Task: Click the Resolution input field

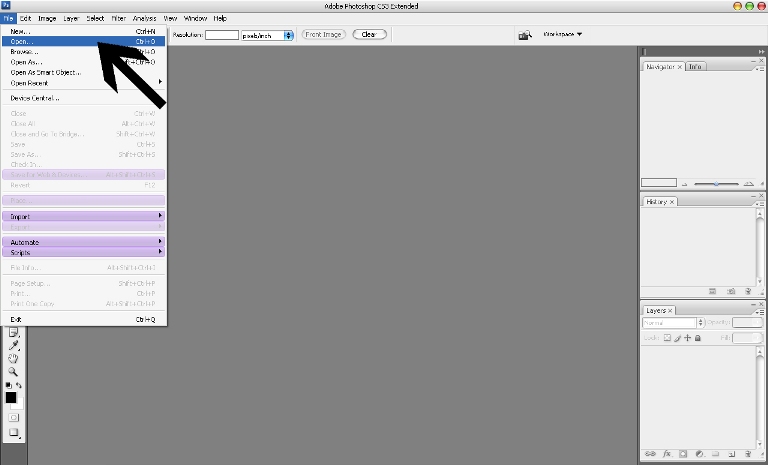Action: [222, 35]
